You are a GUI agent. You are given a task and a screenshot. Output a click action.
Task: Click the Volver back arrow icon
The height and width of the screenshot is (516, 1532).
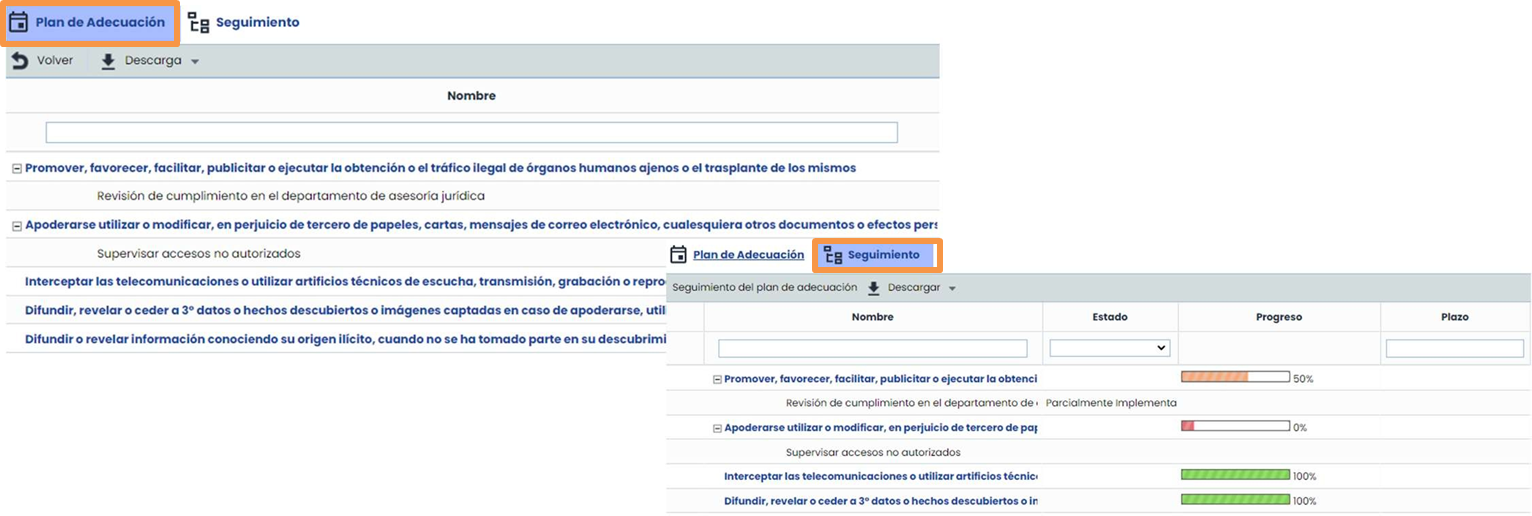(x=19, y=61)
